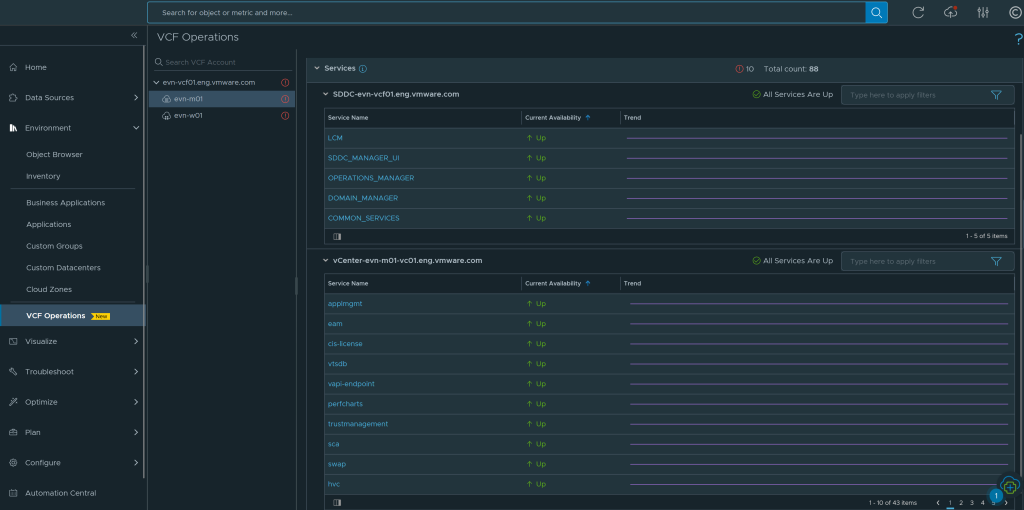Click the Services info icon

coord(363,69)
